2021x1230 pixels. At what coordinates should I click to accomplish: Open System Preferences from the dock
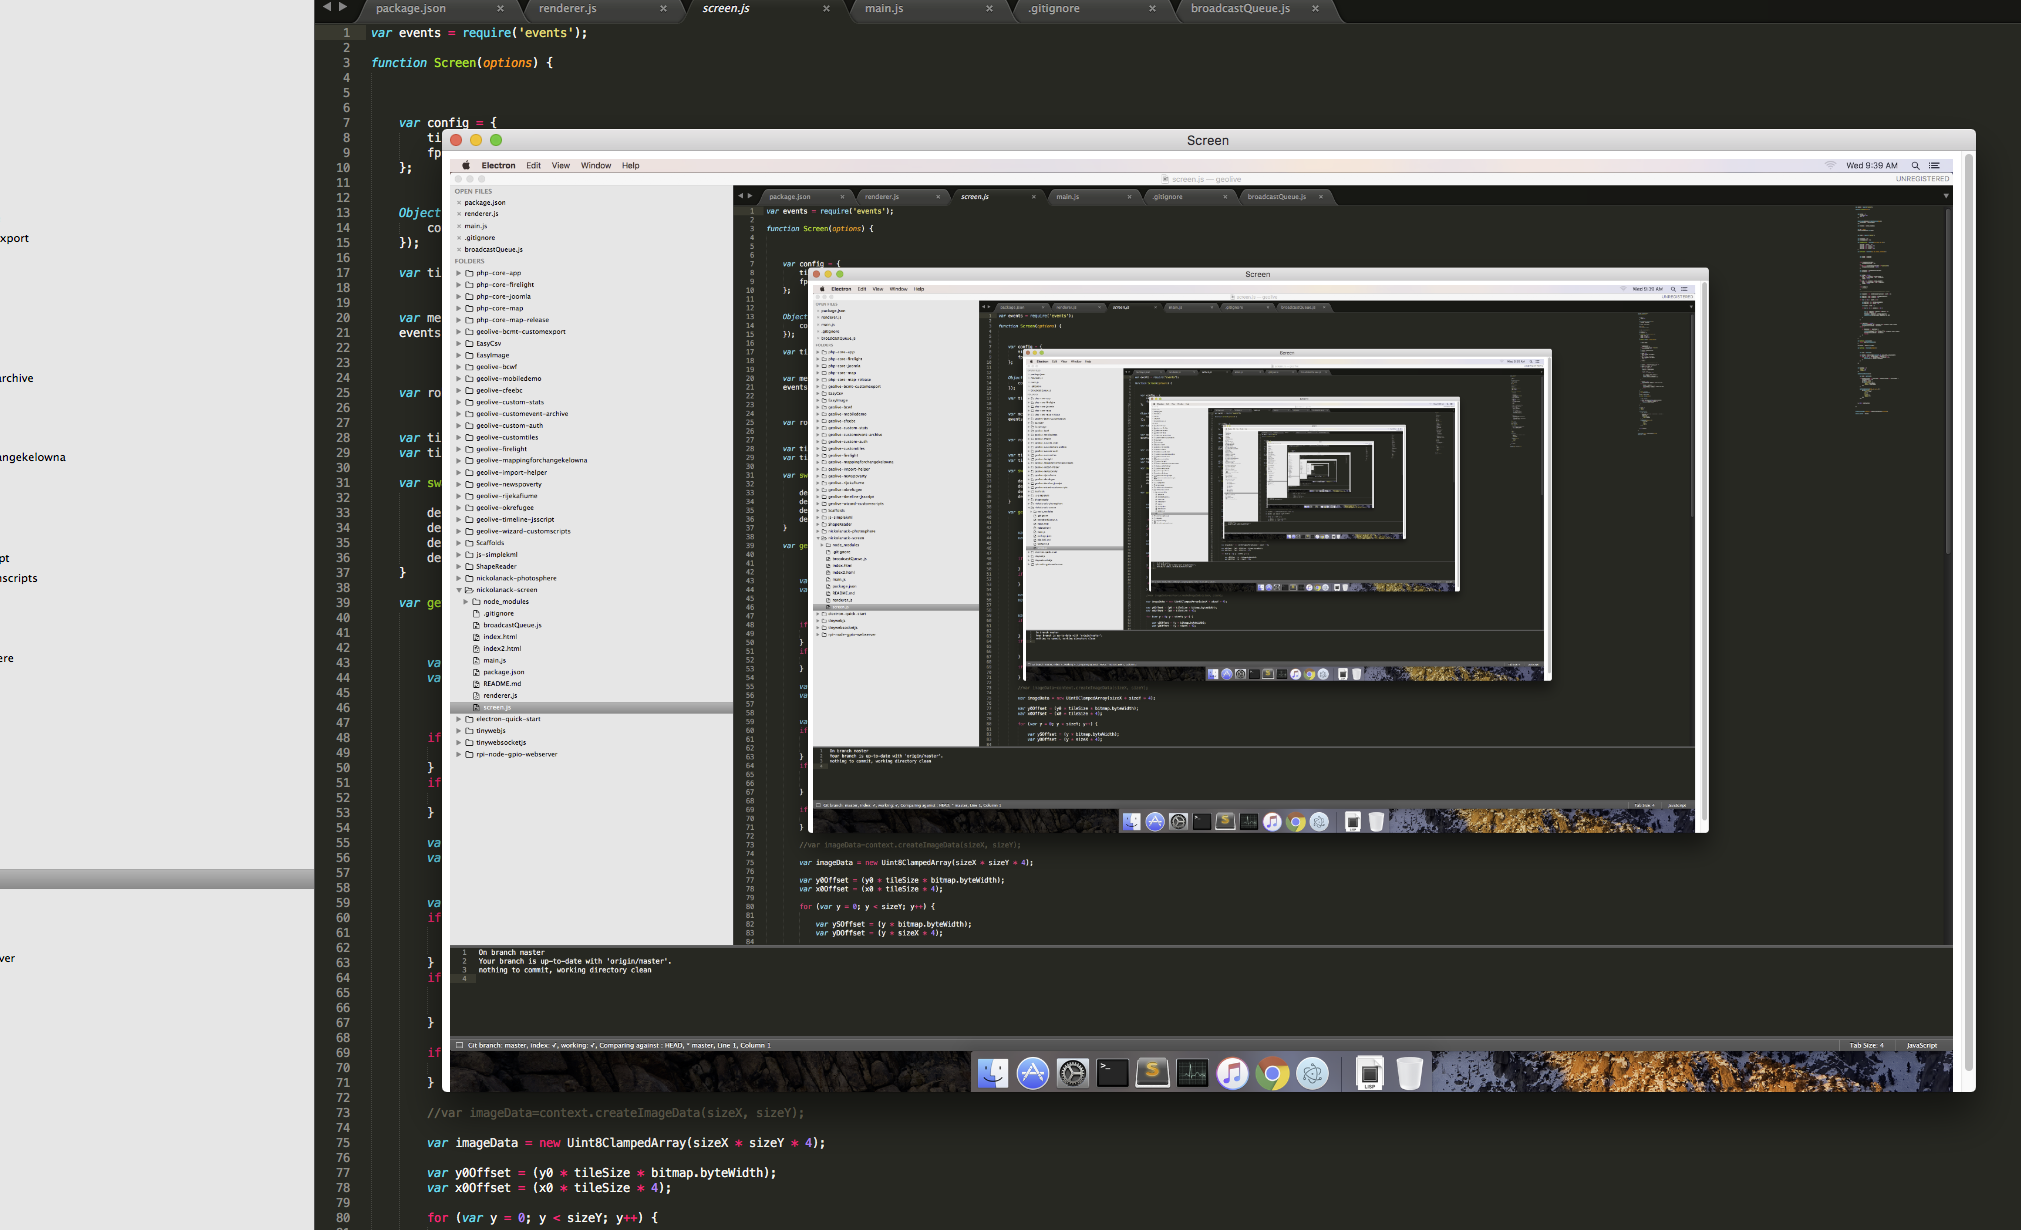[1072, 1073]
